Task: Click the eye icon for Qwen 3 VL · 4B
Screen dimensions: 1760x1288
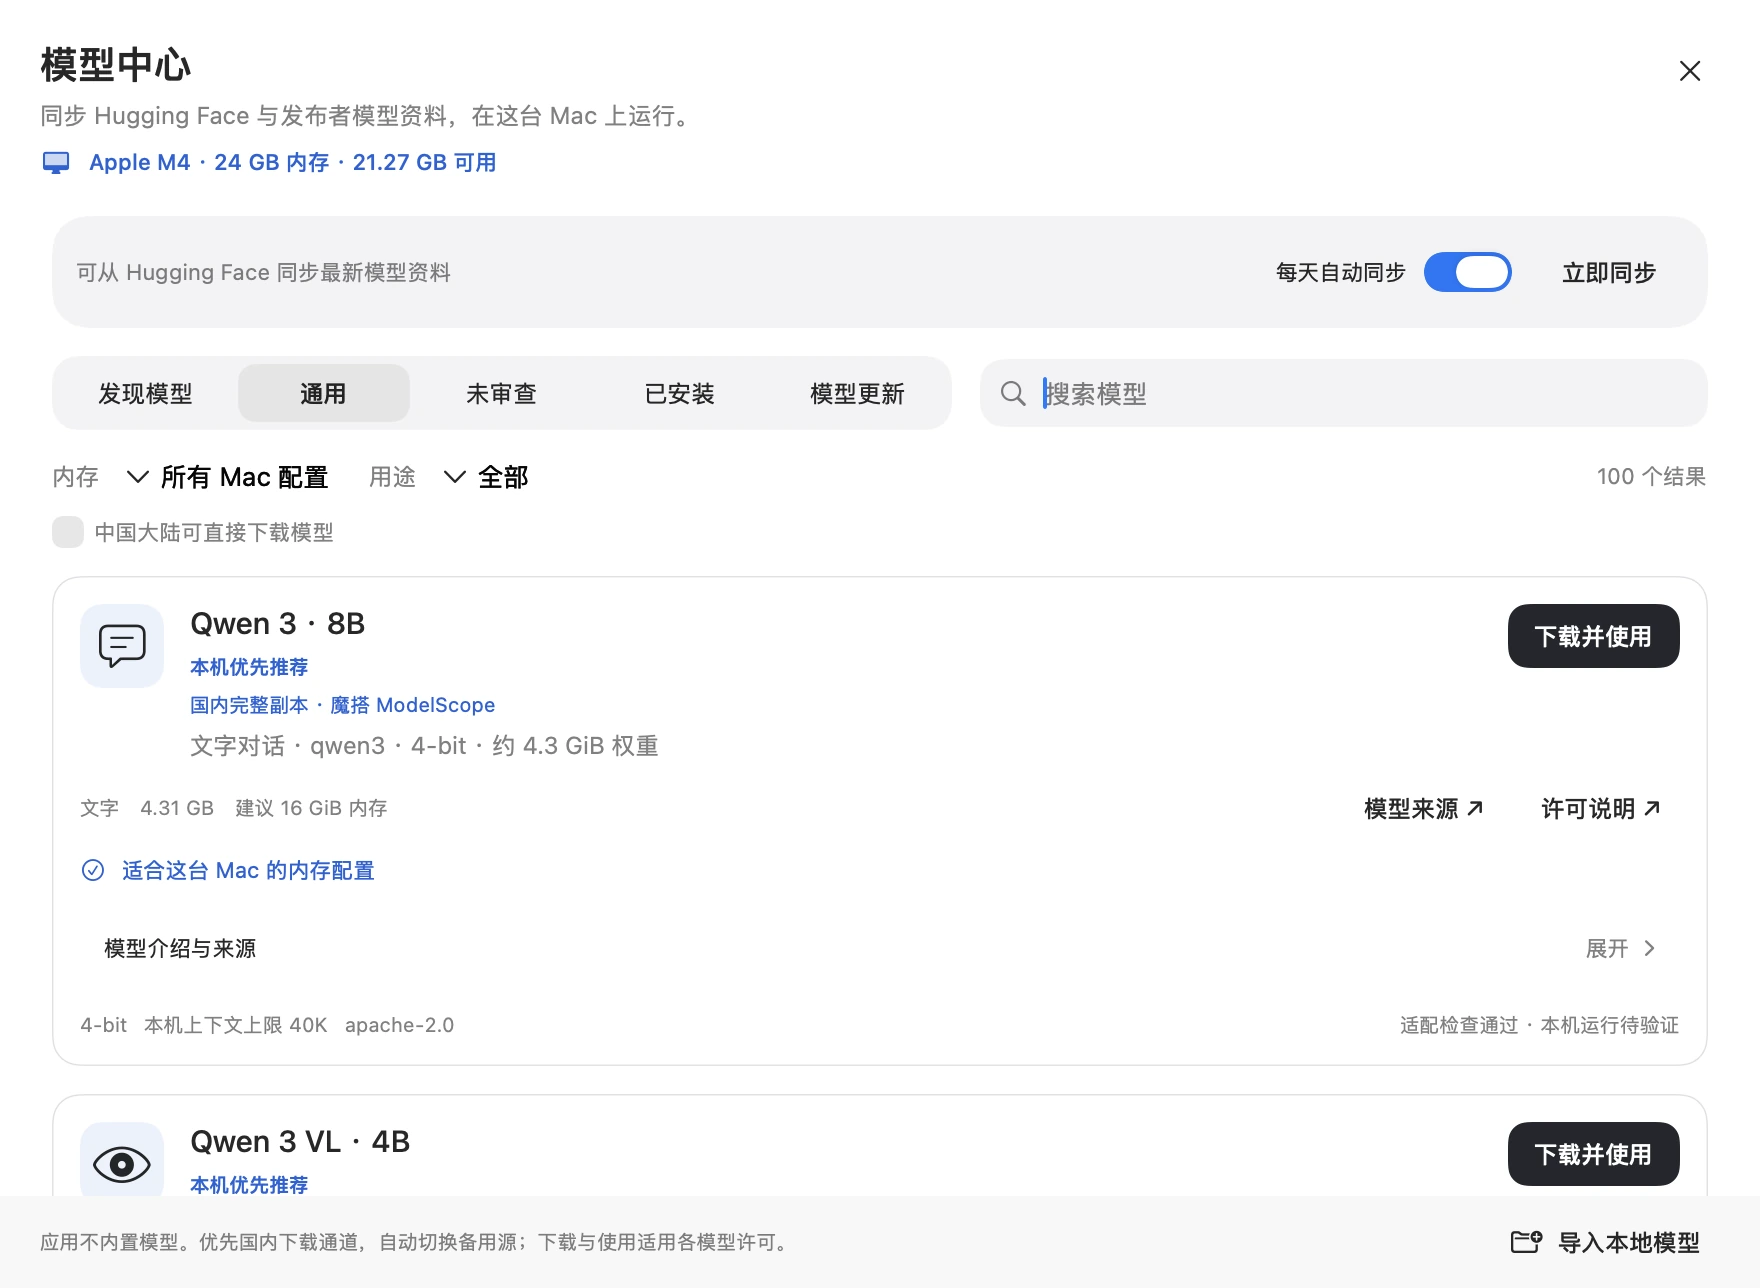Action: (122, 1163)
